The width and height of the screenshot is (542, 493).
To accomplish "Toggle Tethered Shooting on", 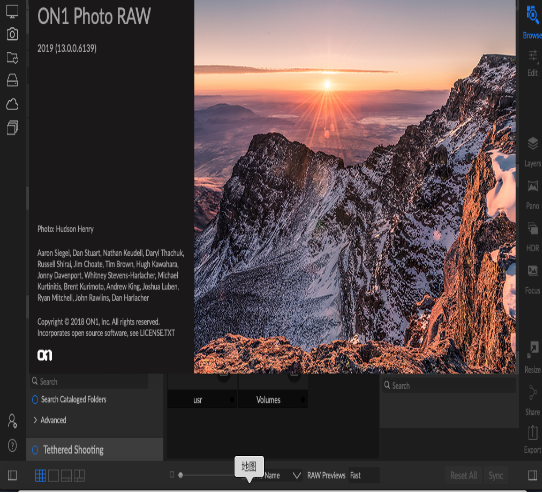I will pos(35,450).
